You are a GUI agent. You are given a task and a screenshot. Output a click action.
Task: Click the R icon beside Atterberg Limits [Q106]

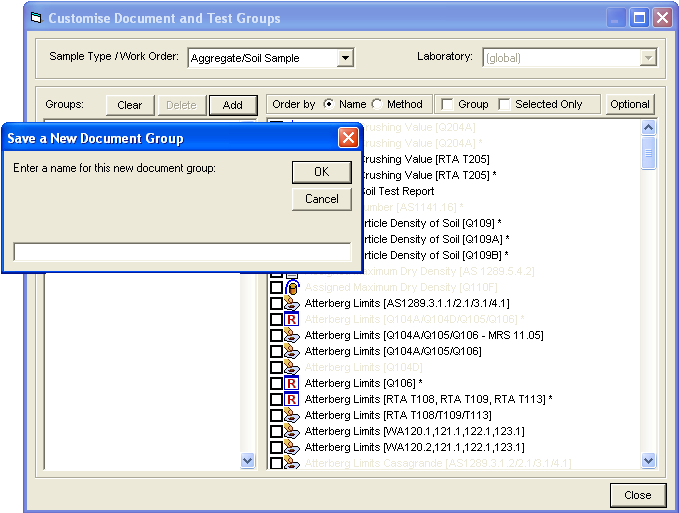(292, 383)
